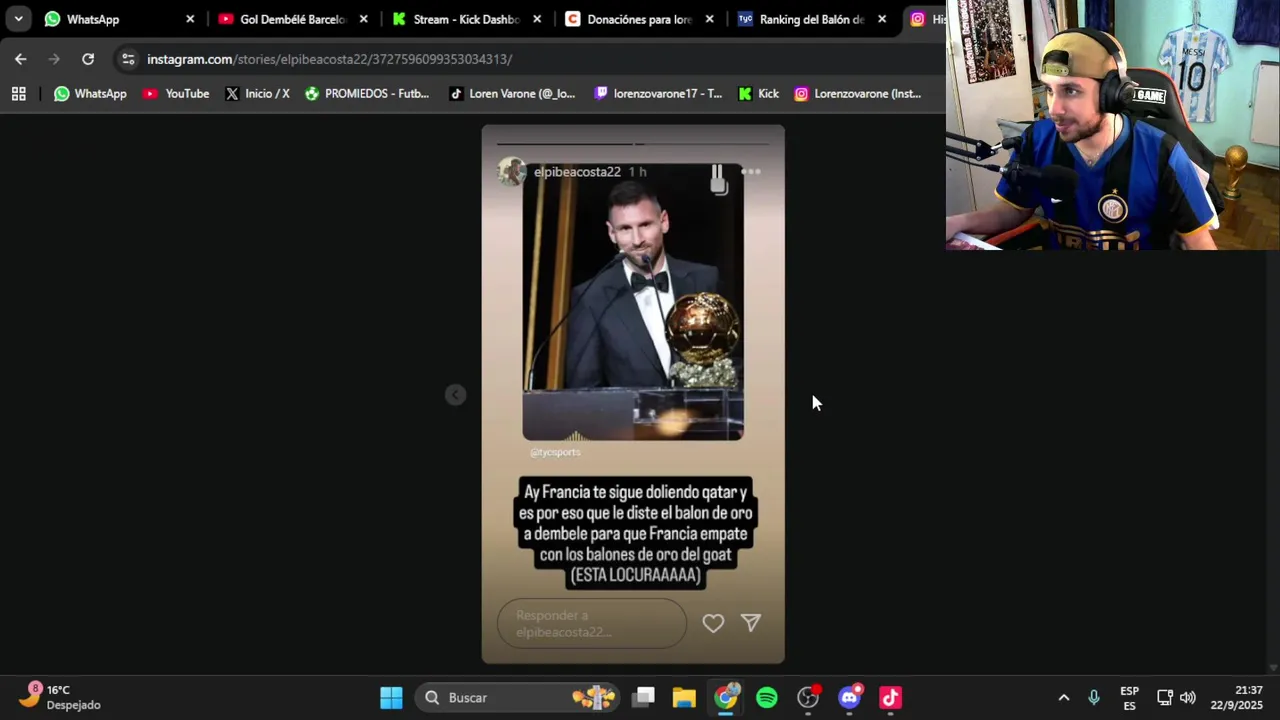The width and height of the screenshot is (1280, 720).
Task: Like the story with the heart icon
Action: point(713,623)
